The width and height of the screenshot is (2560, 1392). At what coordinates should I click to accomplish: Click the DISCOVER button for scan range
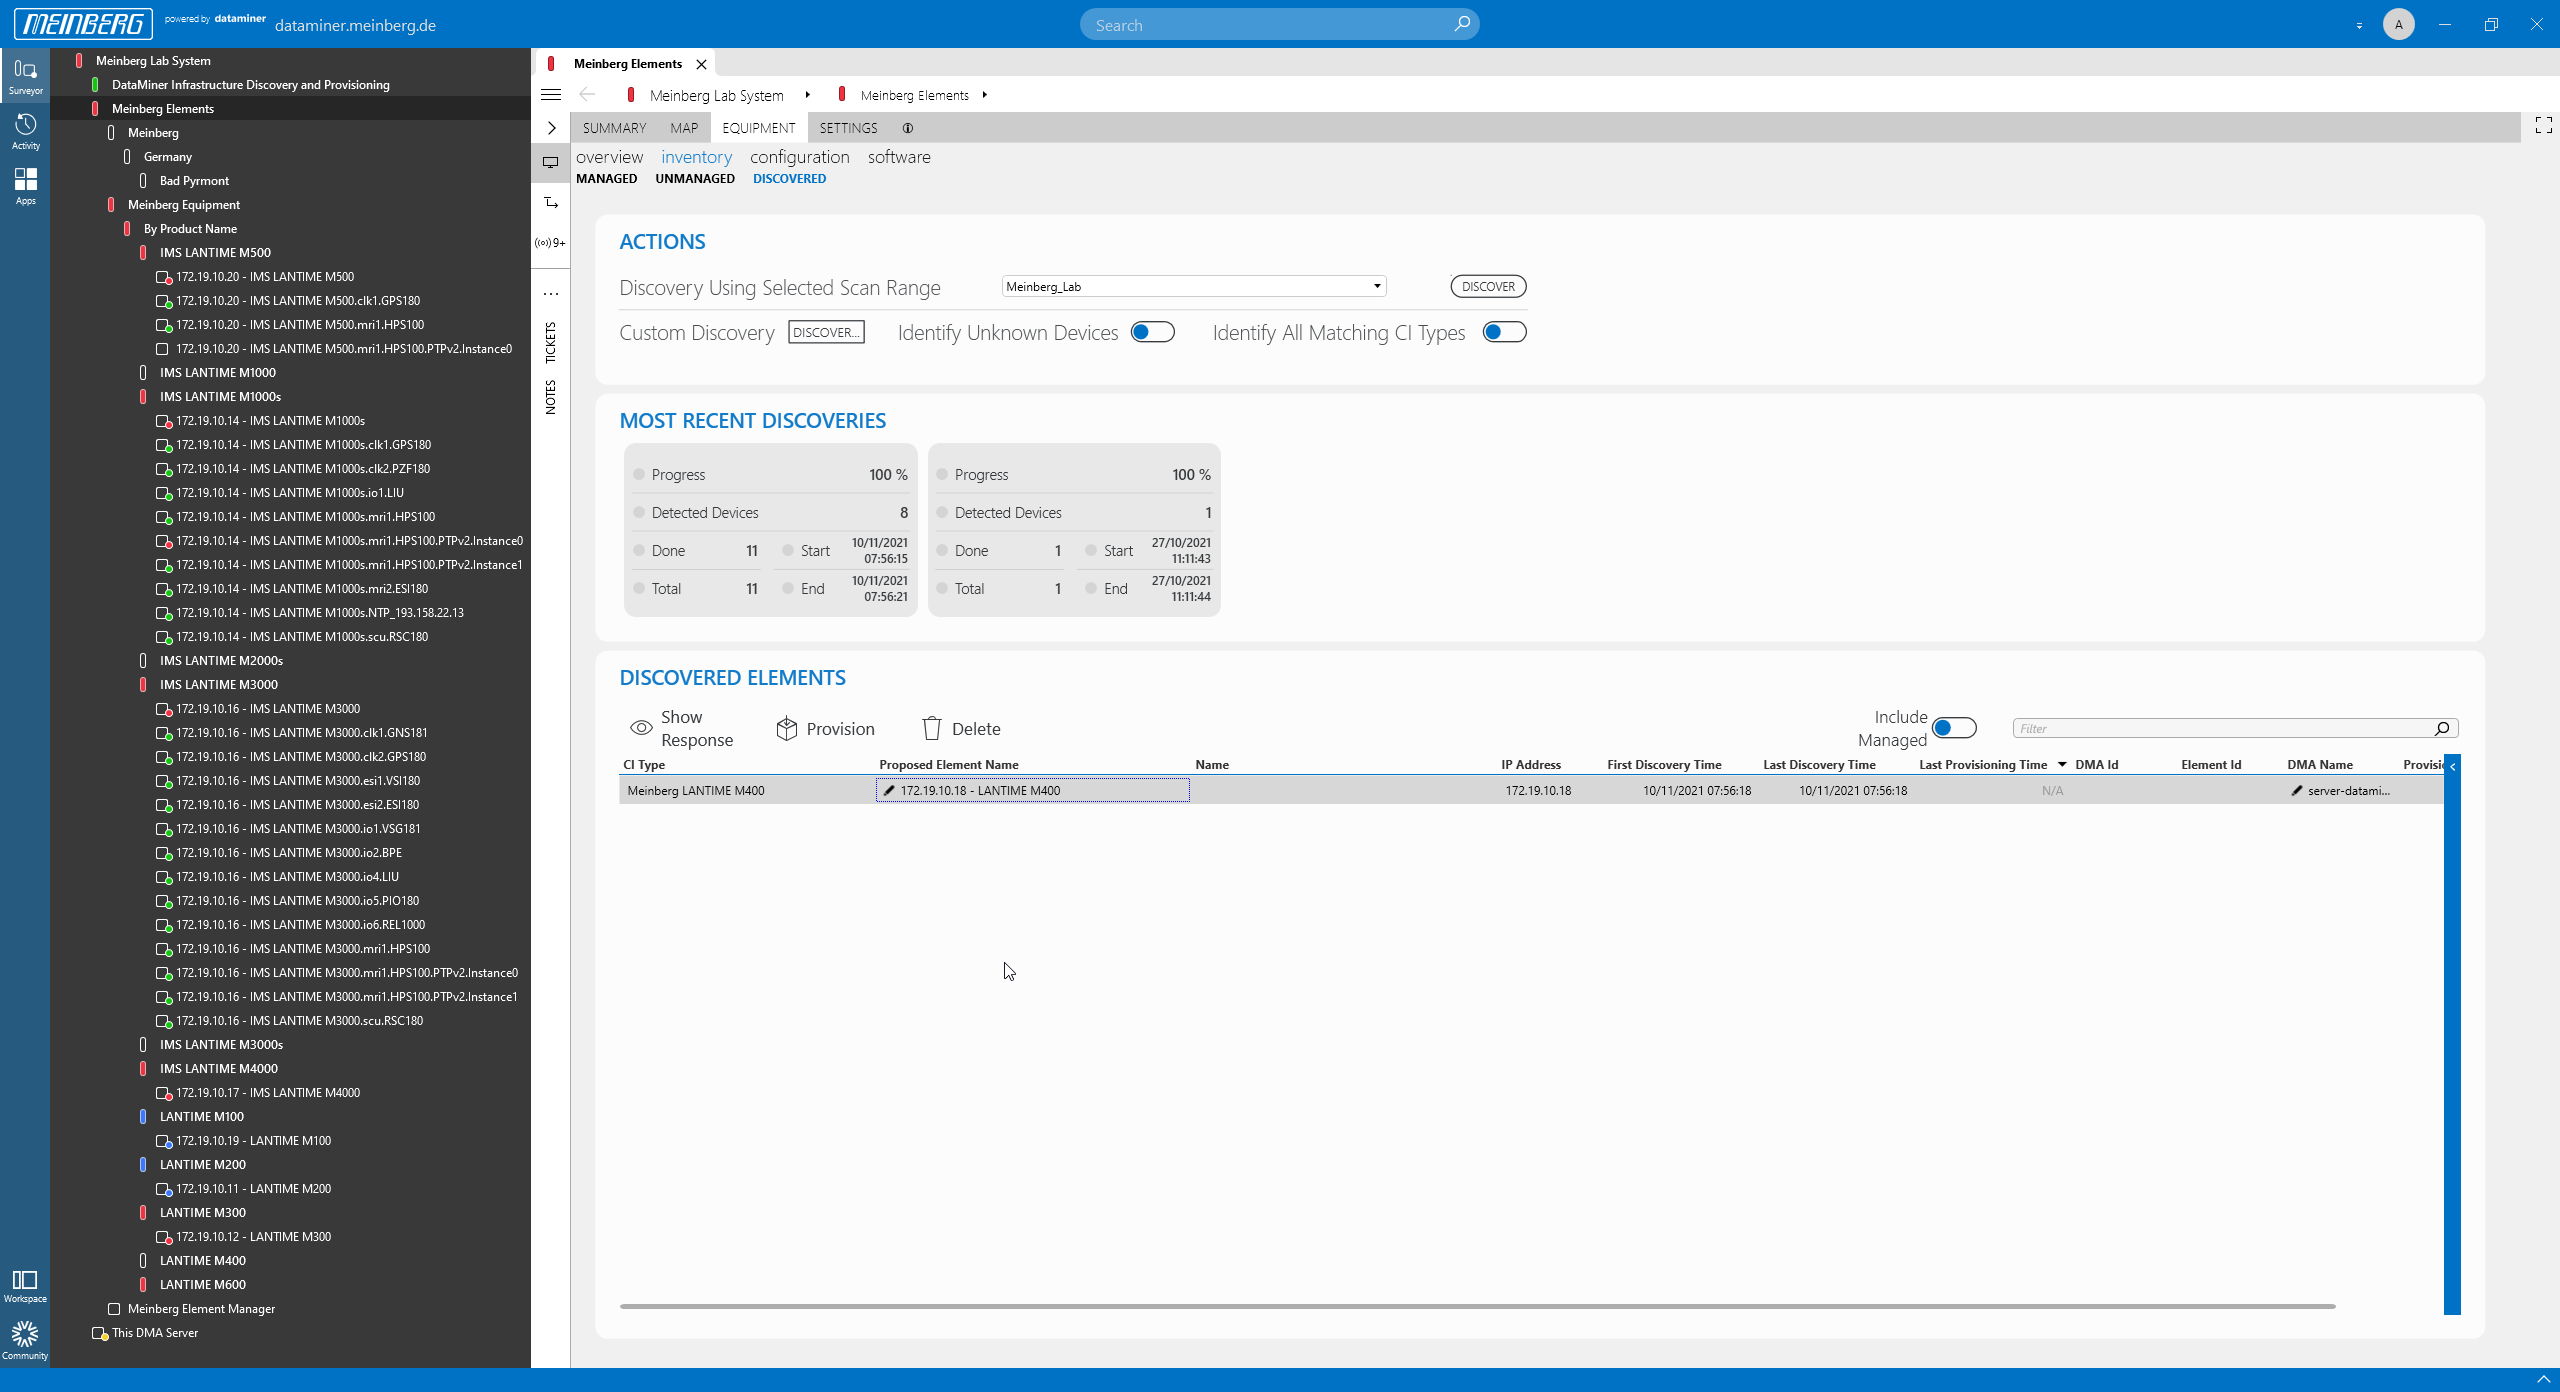click(x=1488, y=287)
